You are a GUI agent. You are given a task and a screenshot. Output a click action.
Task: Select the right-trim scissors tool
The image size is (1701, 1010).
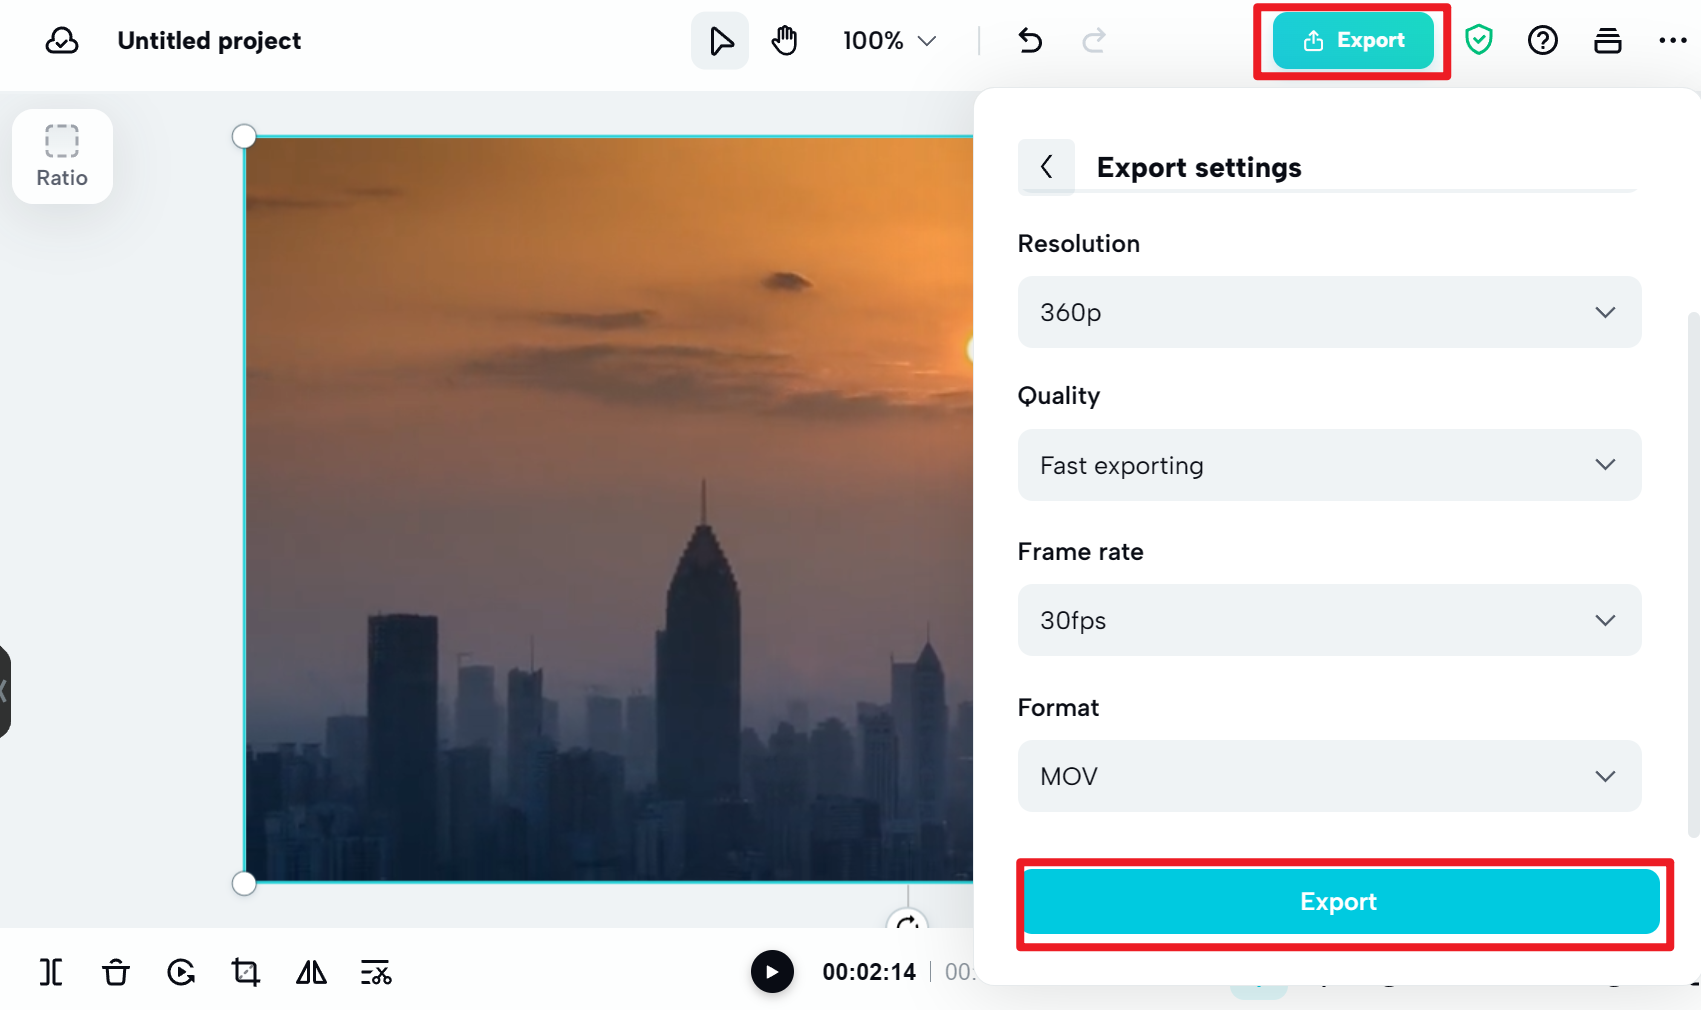[376, 971]
